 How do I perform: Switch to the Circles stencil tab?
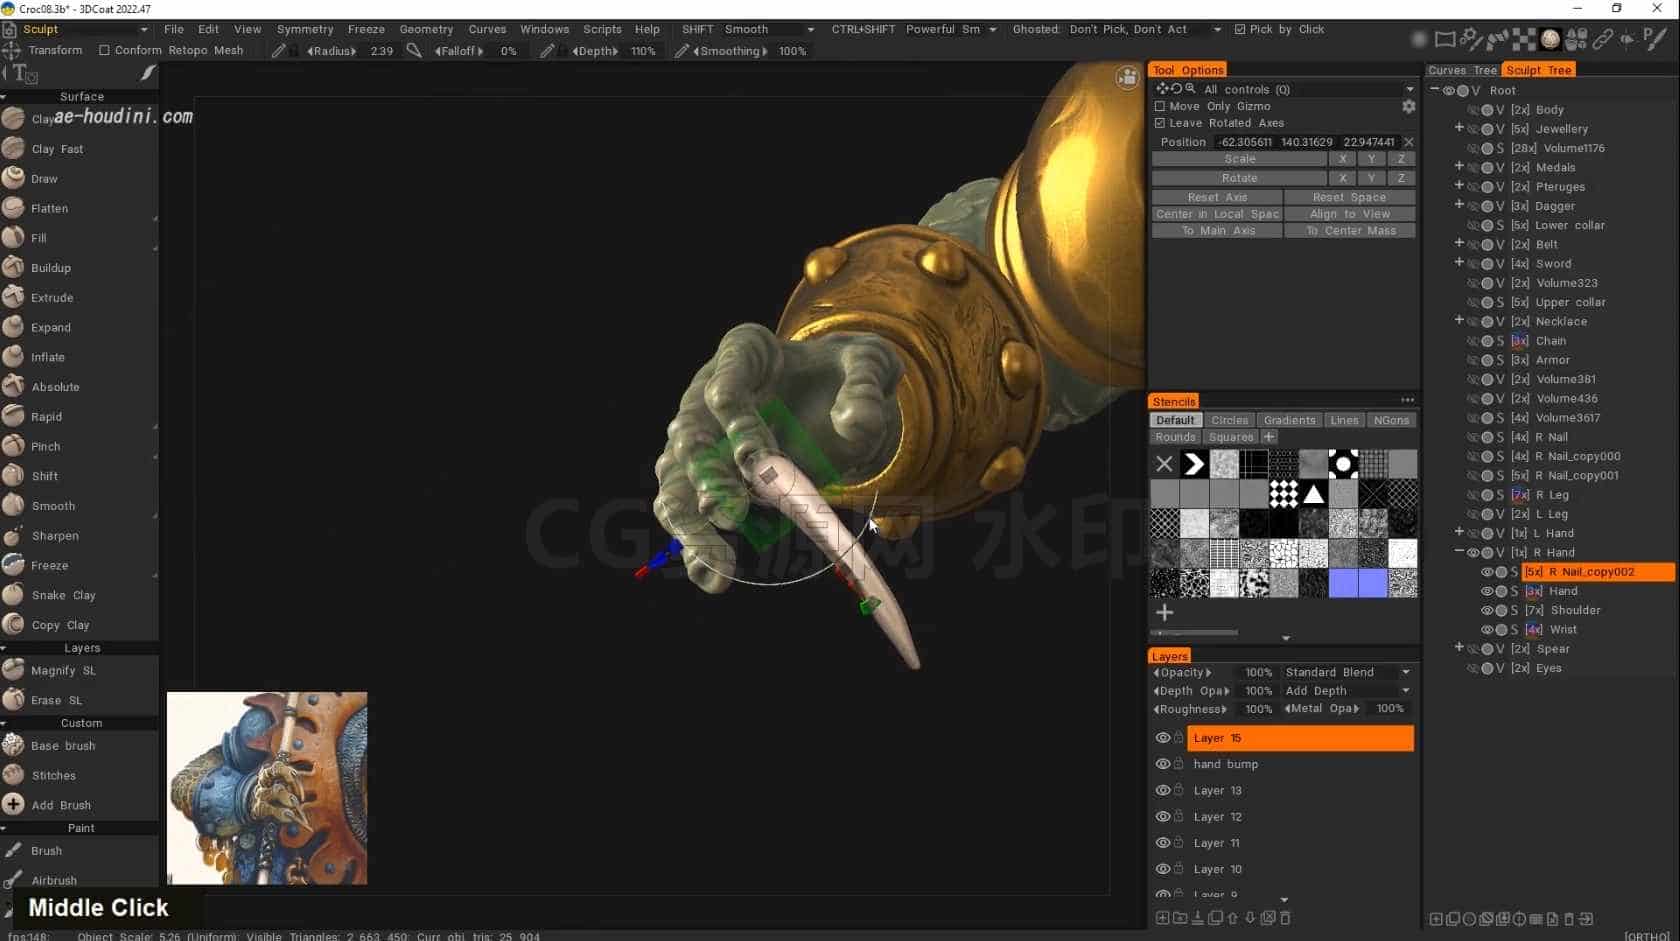click(x=1229, y=420)
